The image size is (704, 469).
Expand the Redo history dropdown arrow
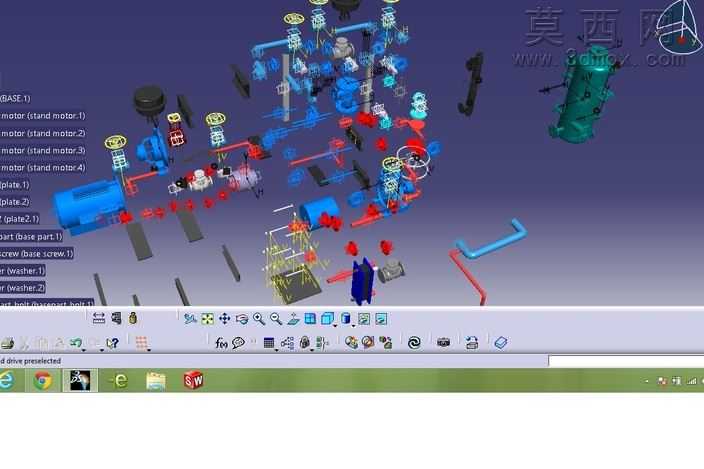(x=102, y=350)
